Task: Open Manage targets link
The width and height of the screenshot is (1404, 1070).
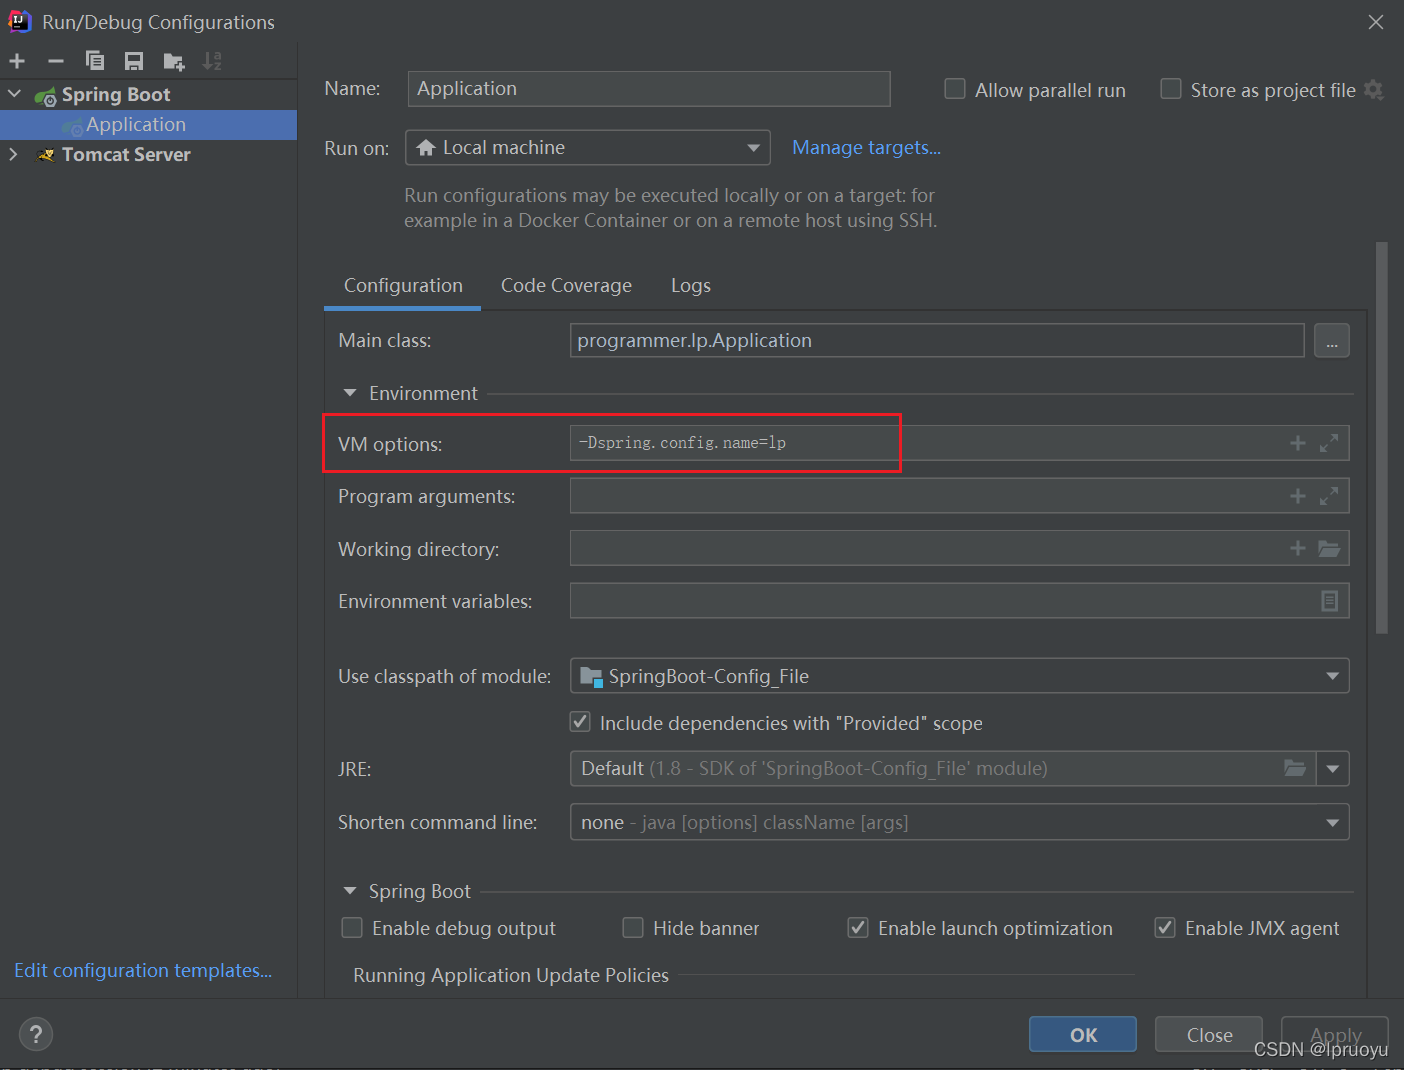Action: (866, 148)
